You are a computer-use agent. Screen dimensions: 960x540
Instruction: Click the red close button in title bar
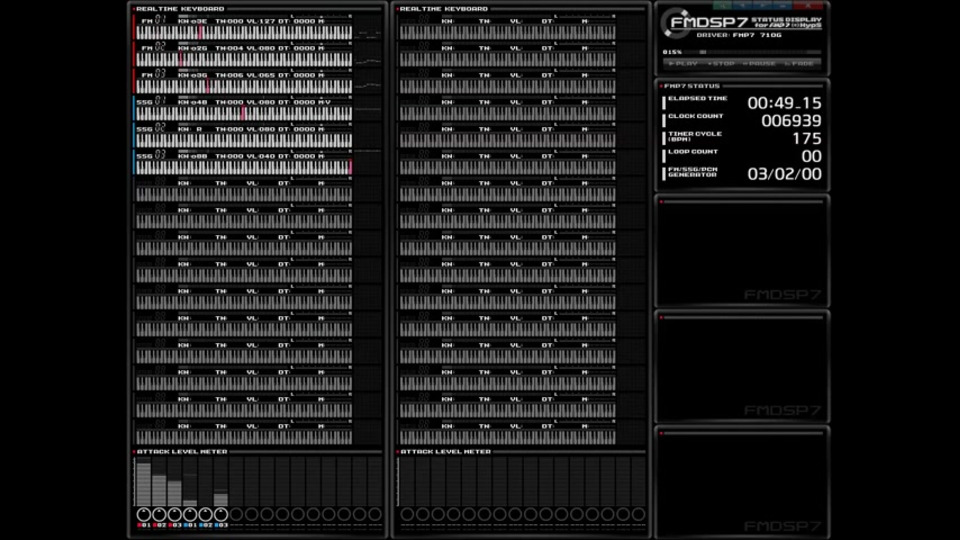tap(808, 5)
